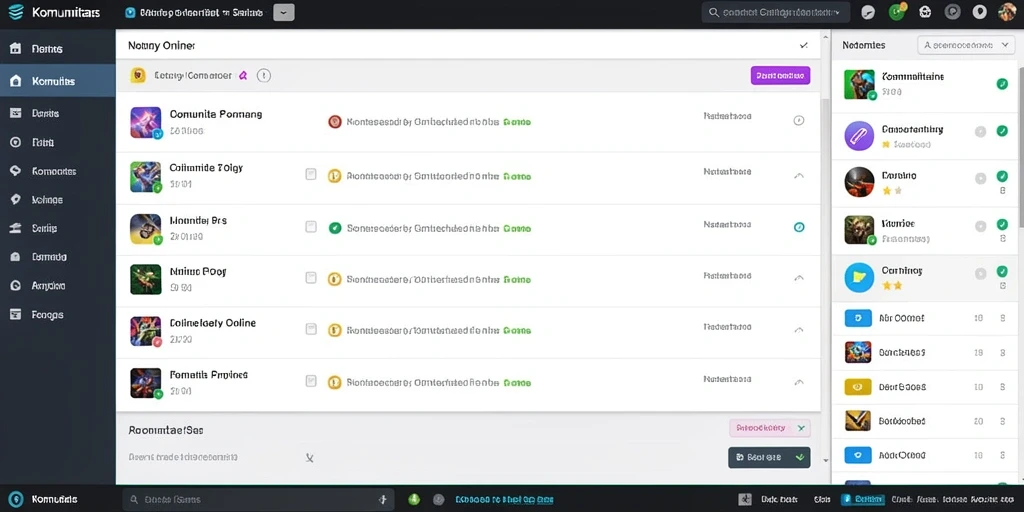Viewport: 1024px width, 512px height.
Task: Select Nir COmet in the right list
Action: pyautogui.click(x=924, y=319)
